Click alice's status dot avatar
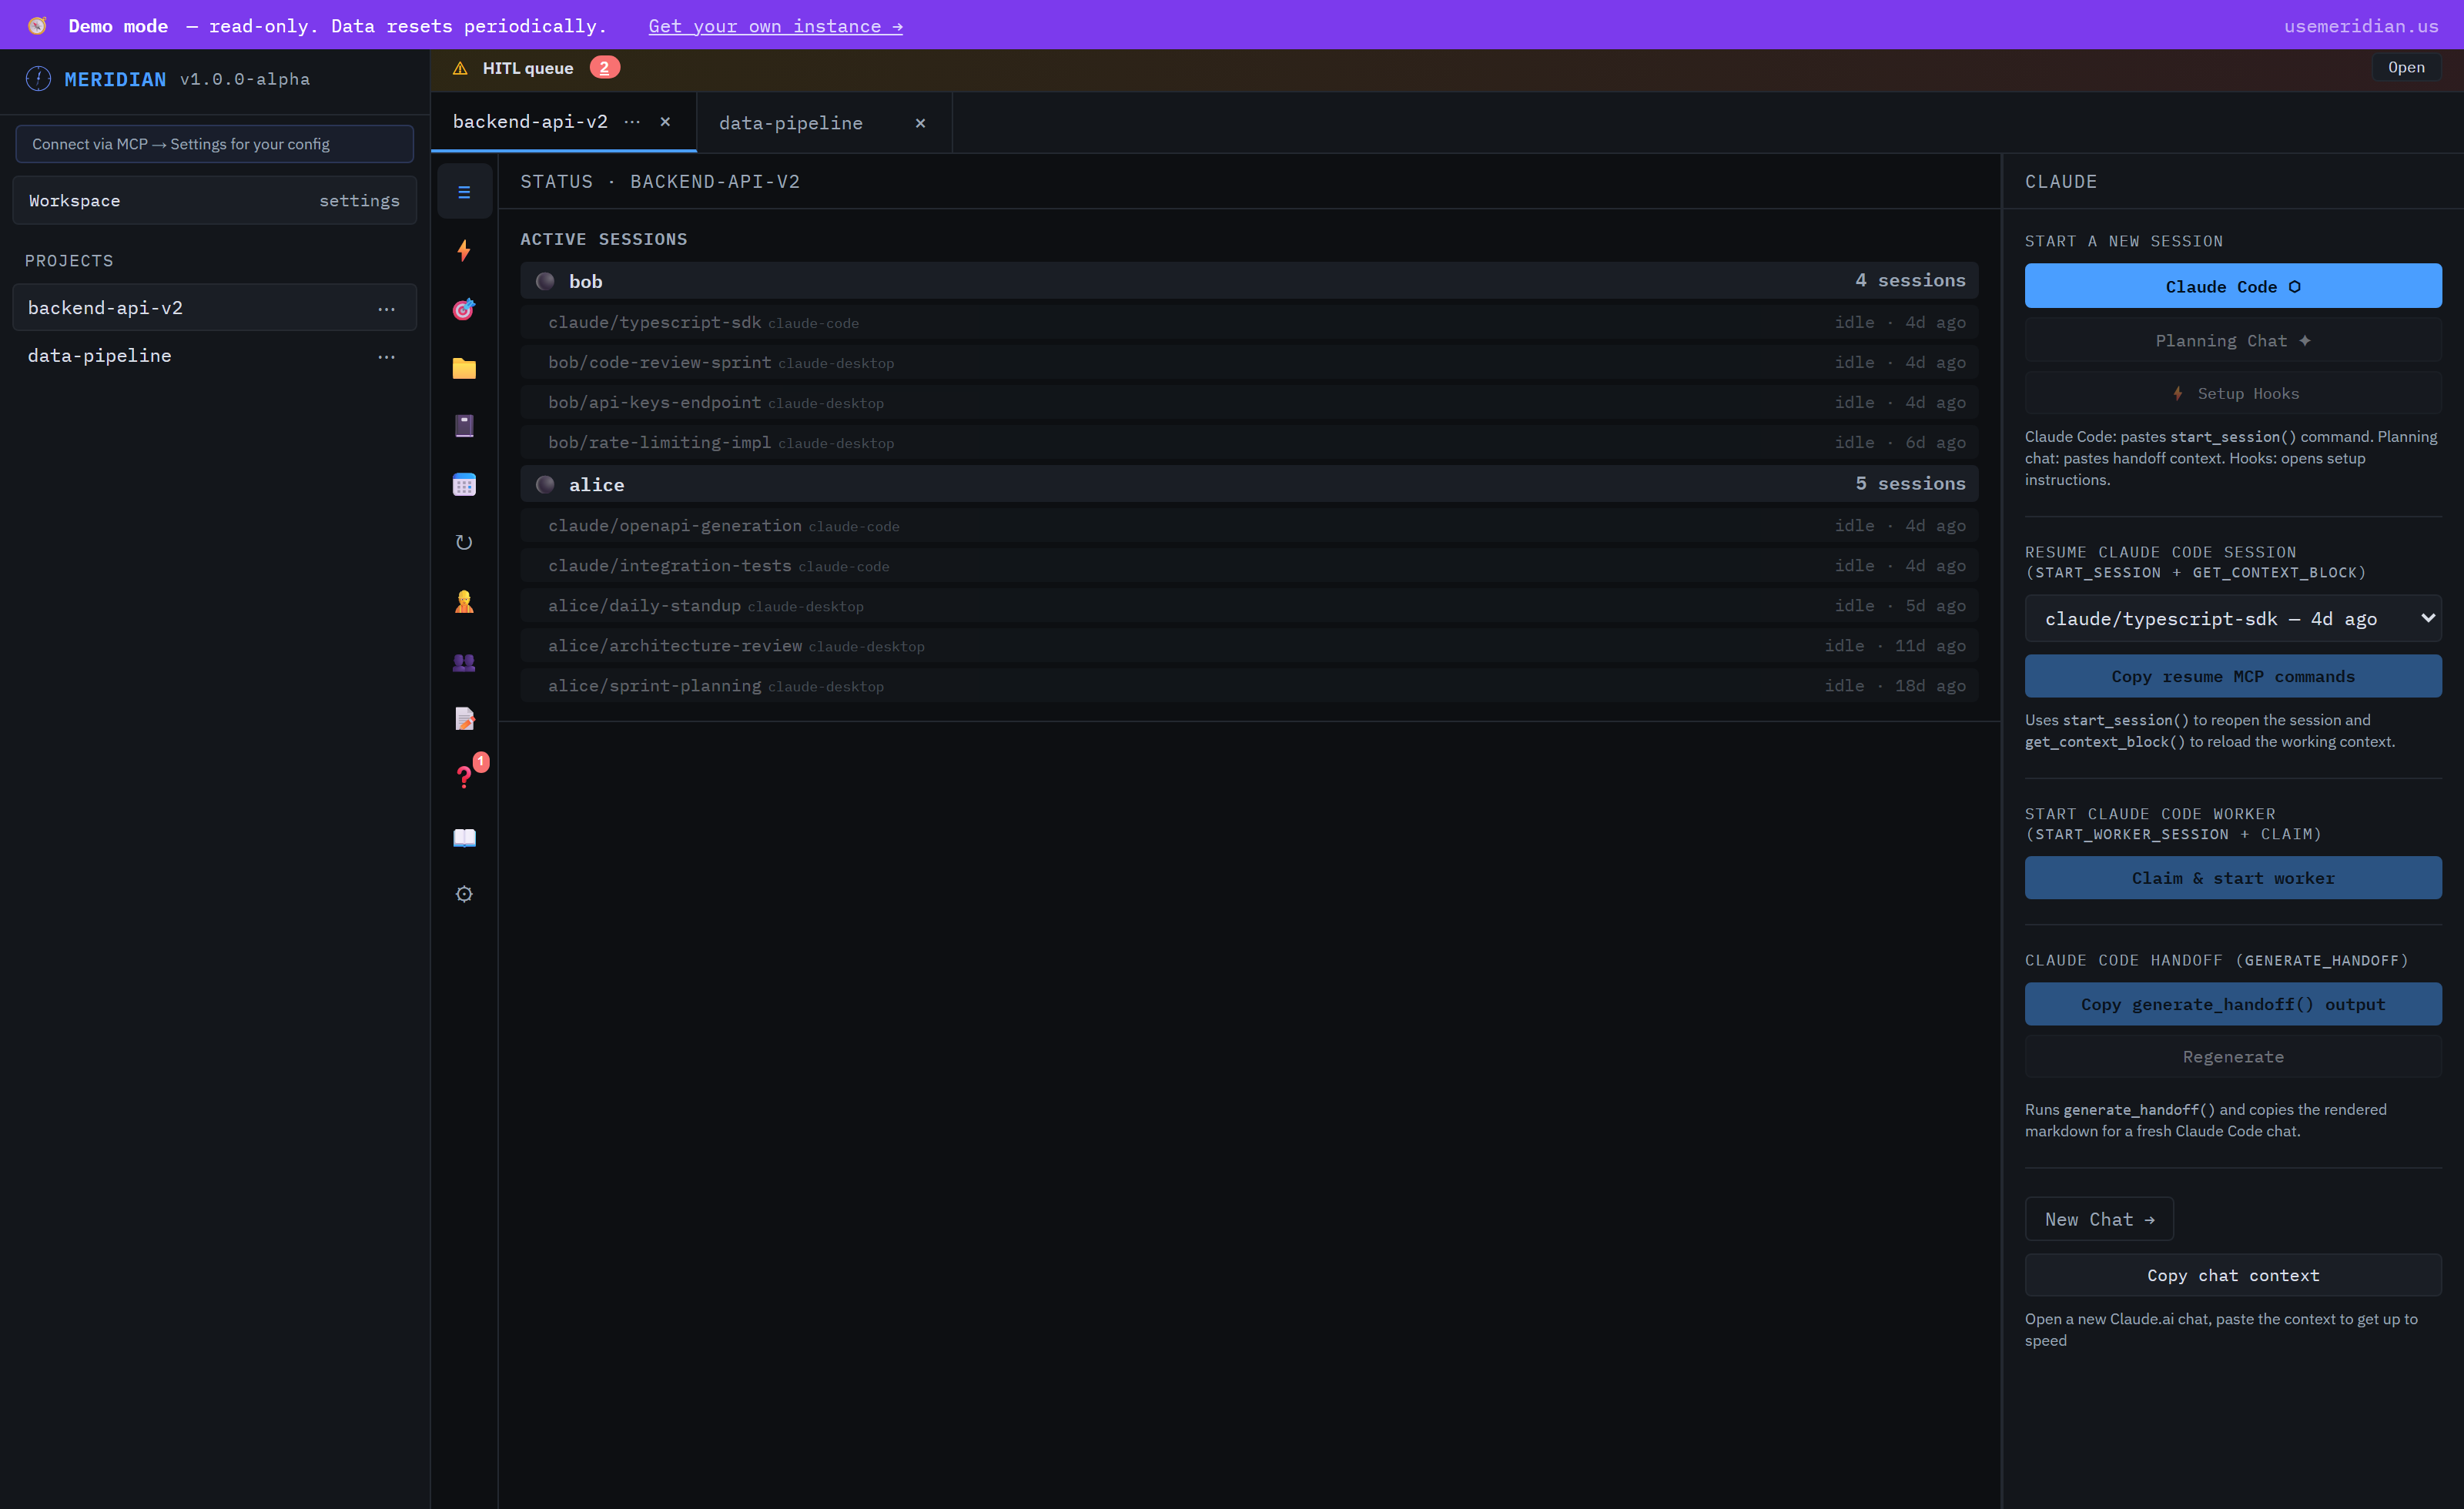The image size is (2464, 1509). click(x=545, y=484)
